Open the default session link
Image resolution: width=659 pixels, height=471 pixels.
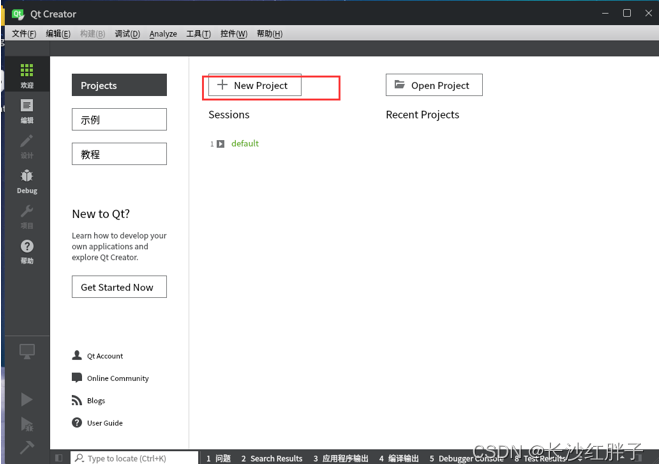pyautogui.click(x=245, y=144)
